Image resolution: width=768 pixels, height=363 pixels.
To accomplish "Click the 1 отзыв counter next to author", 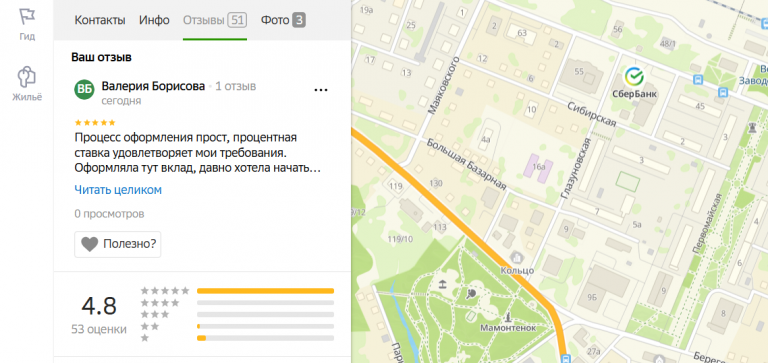I will 236,87.
